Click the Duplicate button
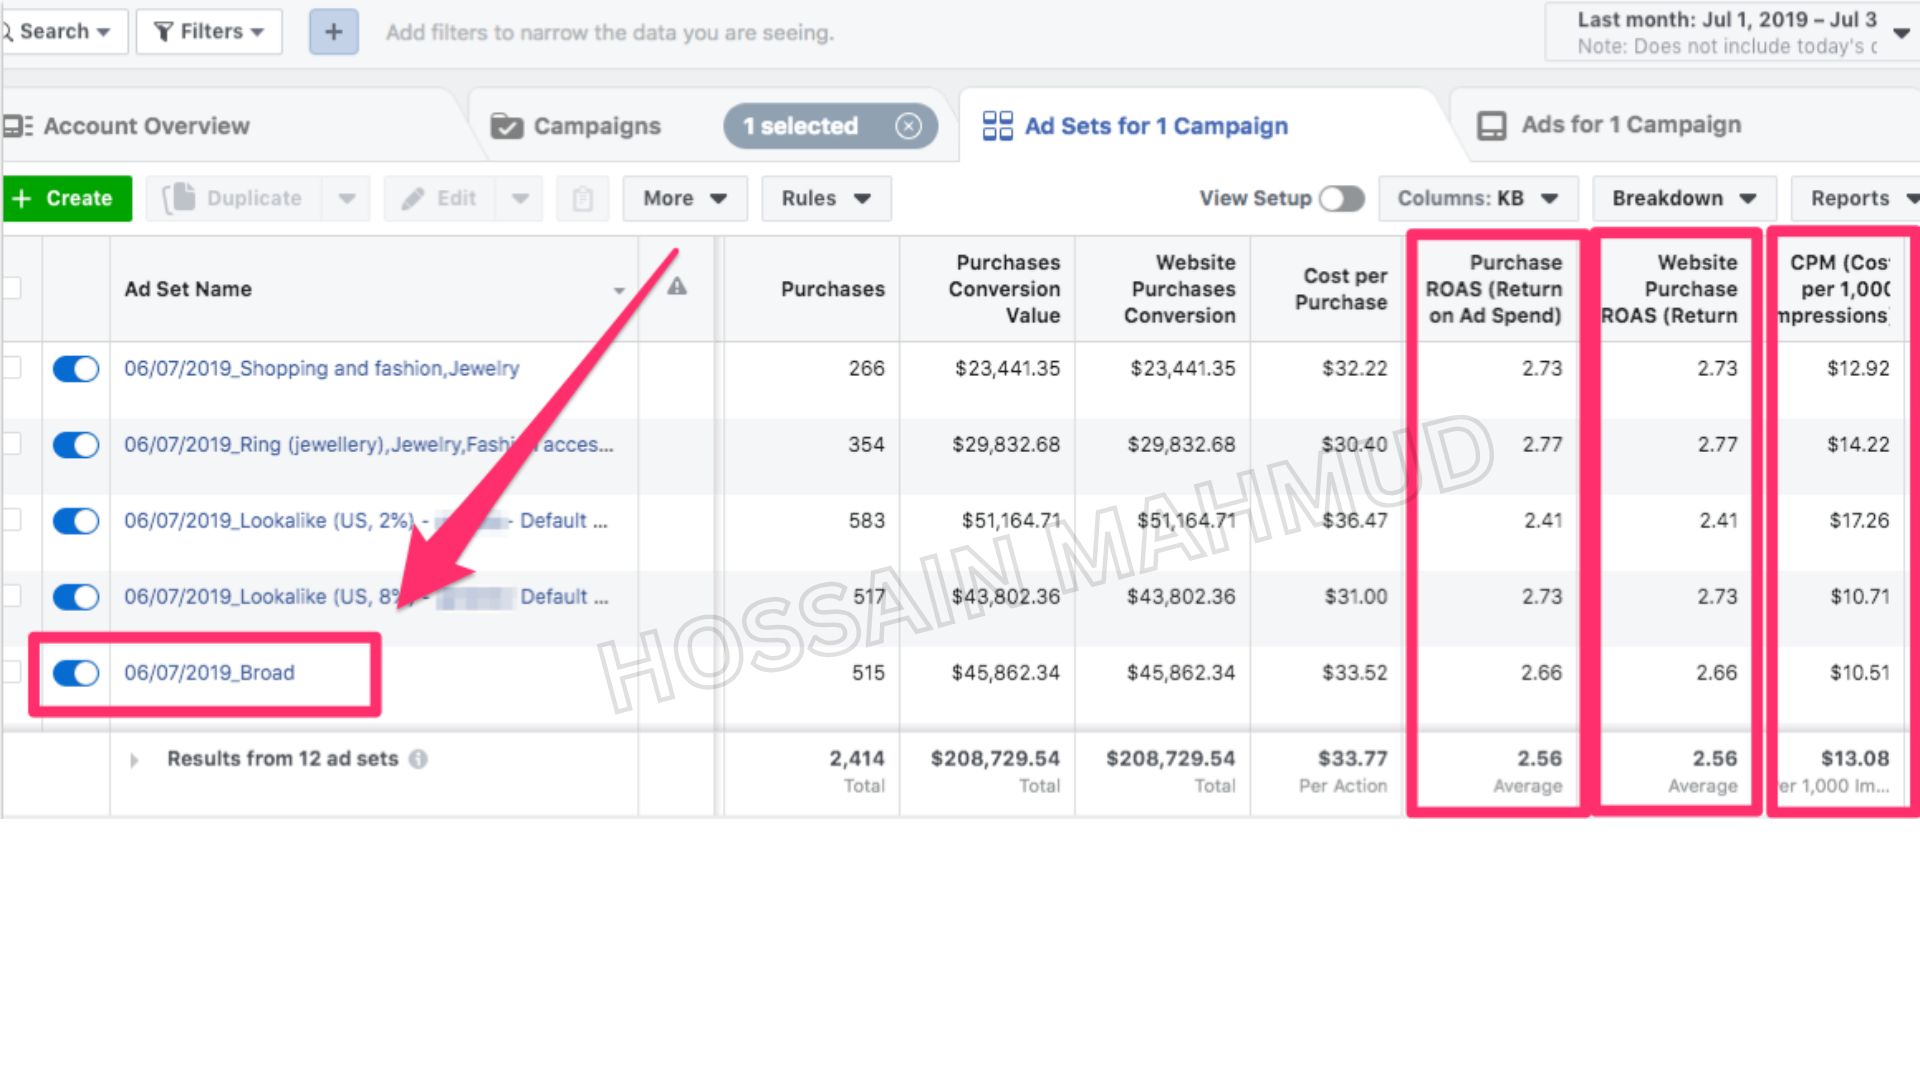The width and height of the screenshot is (1920, 1080). (235, 199)
